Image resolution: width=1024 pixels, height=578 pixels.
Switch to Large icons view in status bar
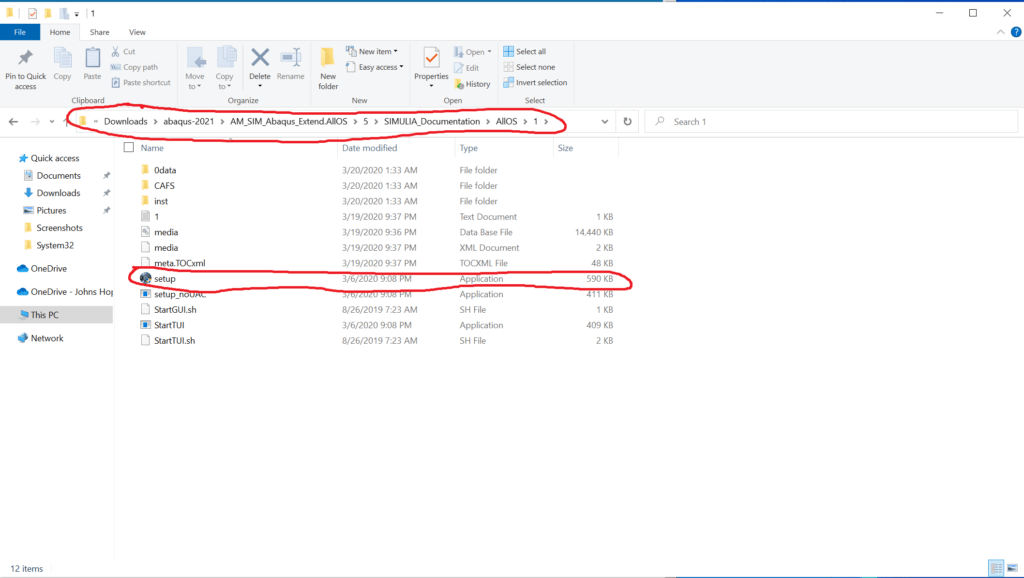click(1012, 568)
